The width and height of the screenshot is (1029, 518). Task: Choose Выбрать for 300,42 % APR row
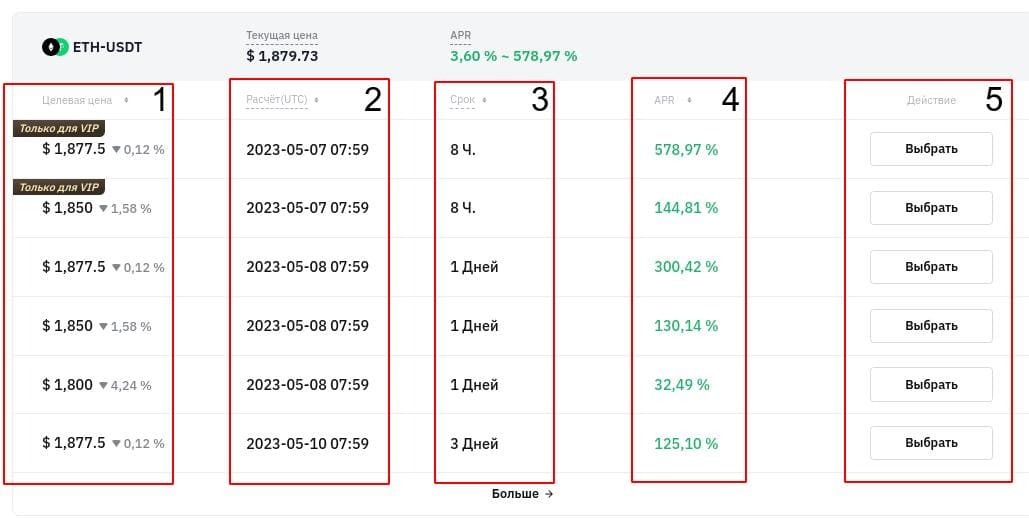tap(931, 267)
